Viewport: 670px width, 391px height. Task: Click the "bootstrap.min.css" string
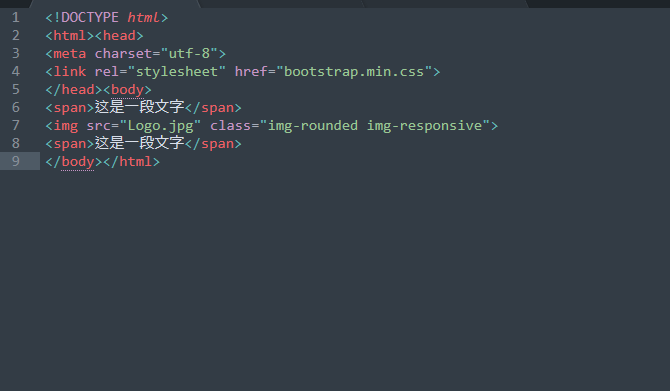(x=354, y=71)
